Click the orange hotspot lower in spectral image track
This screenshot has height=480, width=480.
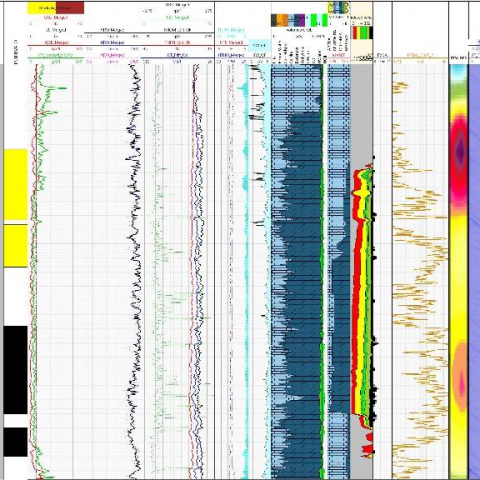pos(461,375)
